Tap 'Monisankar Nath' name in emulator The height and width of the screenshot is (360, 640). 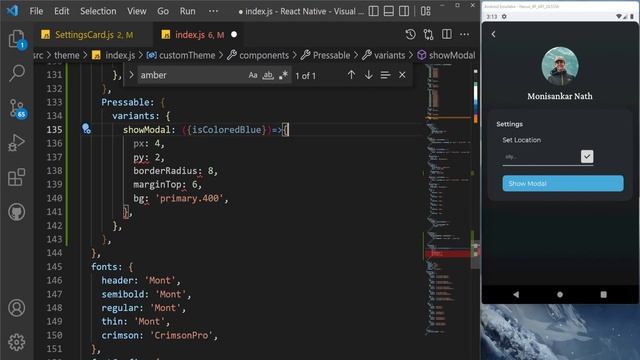[560, 96]
